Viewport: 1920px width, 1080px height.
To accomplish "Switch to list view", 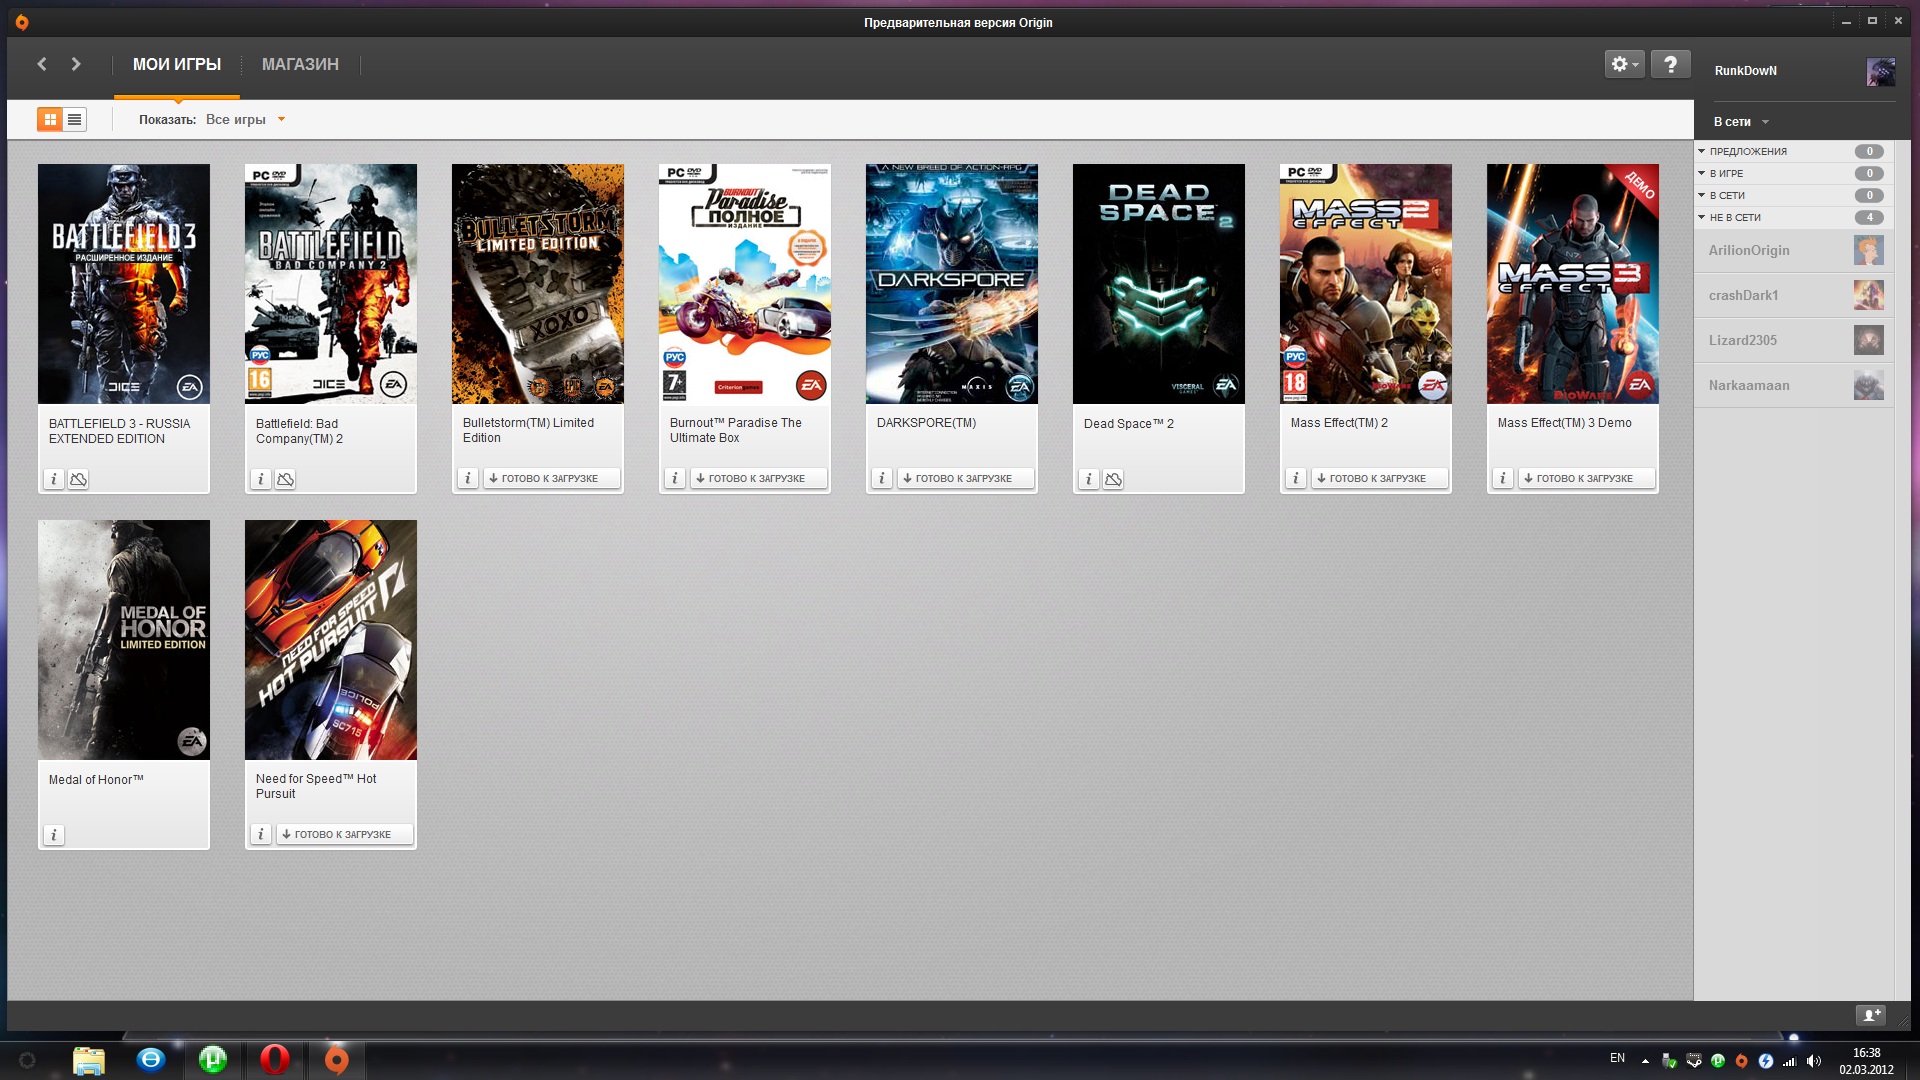I will [x=75, y=119].
